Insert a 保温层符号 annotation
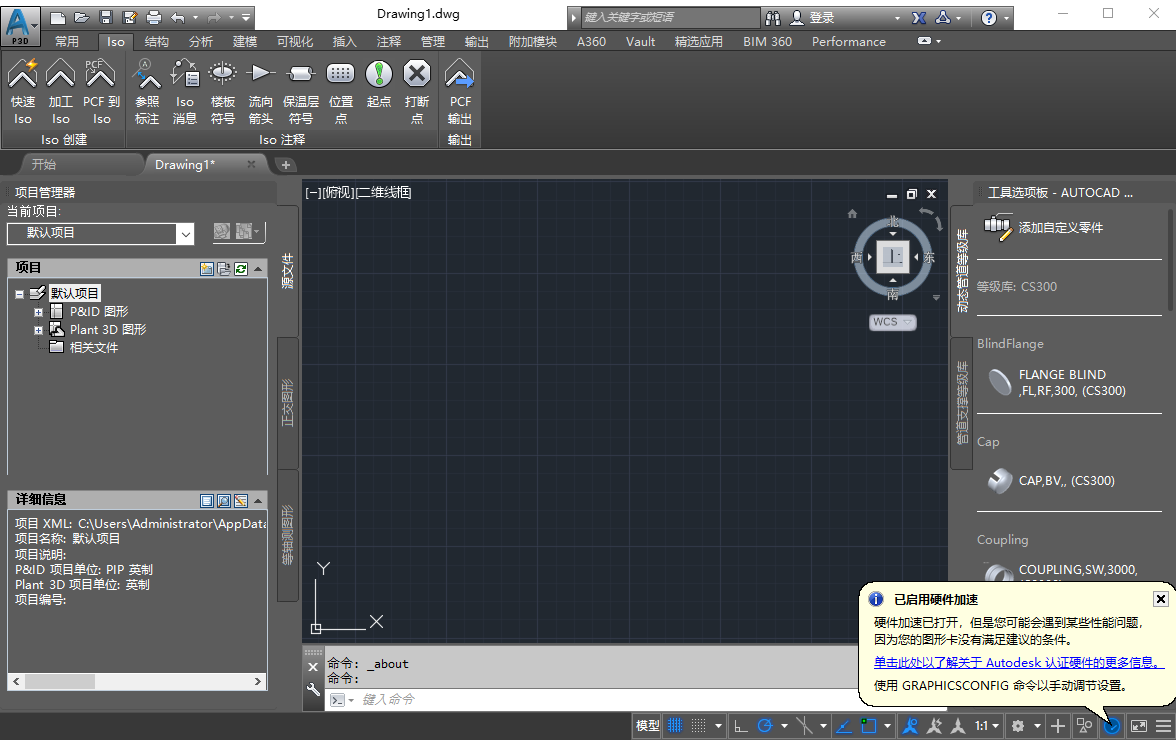Viewport: 1176px width, 740px height. pos(301,90)
